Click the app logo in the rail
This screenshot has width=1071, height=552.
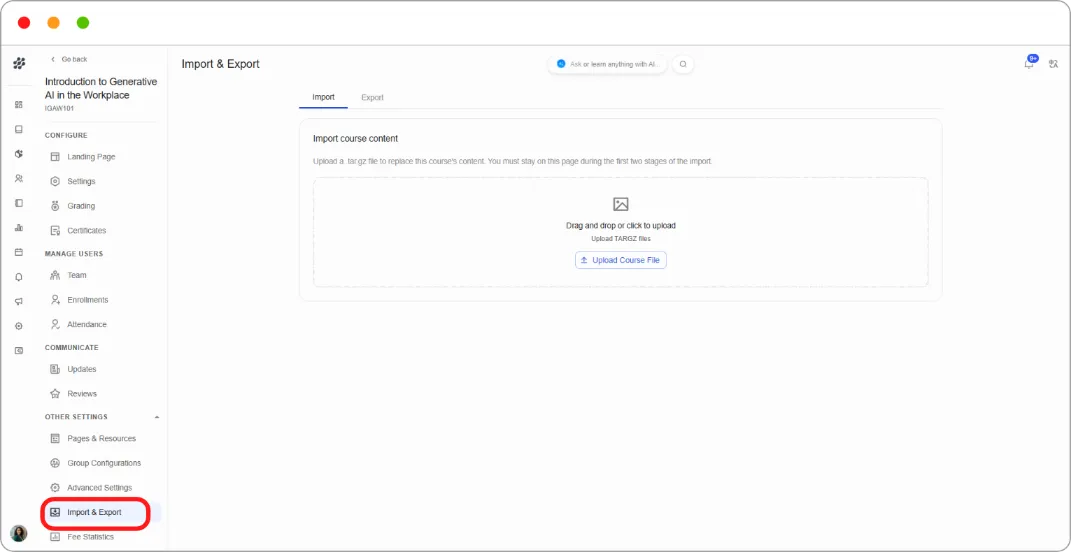pos(19,64)
